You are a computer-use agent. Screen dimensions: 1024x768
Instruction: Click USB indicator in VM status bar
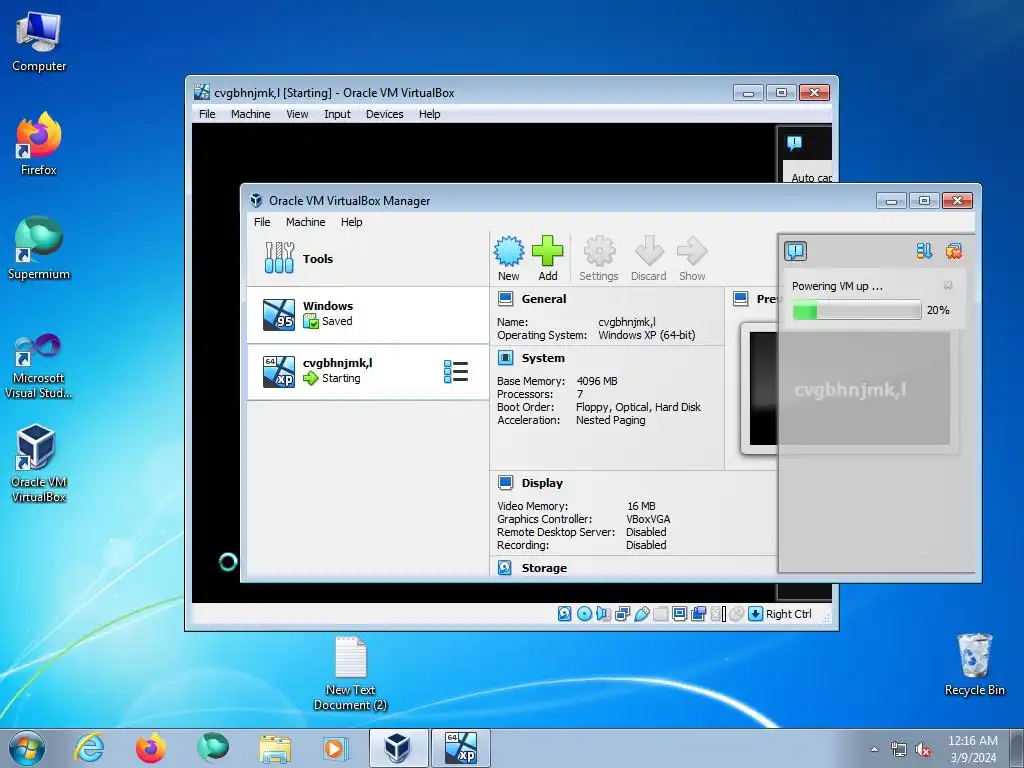[x=642, y=614]
